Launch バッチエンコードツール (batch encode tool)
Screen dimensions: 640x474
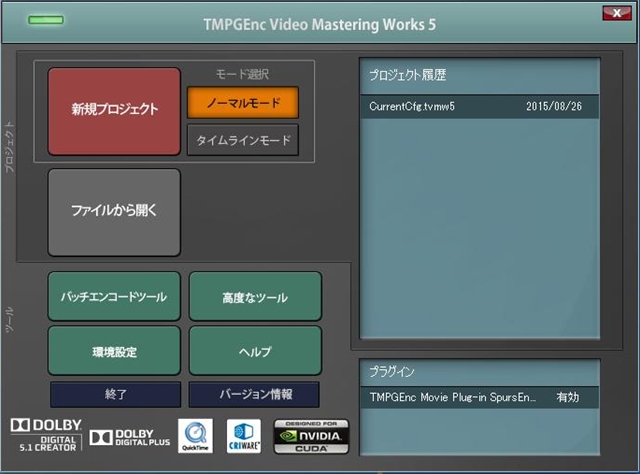114,296
